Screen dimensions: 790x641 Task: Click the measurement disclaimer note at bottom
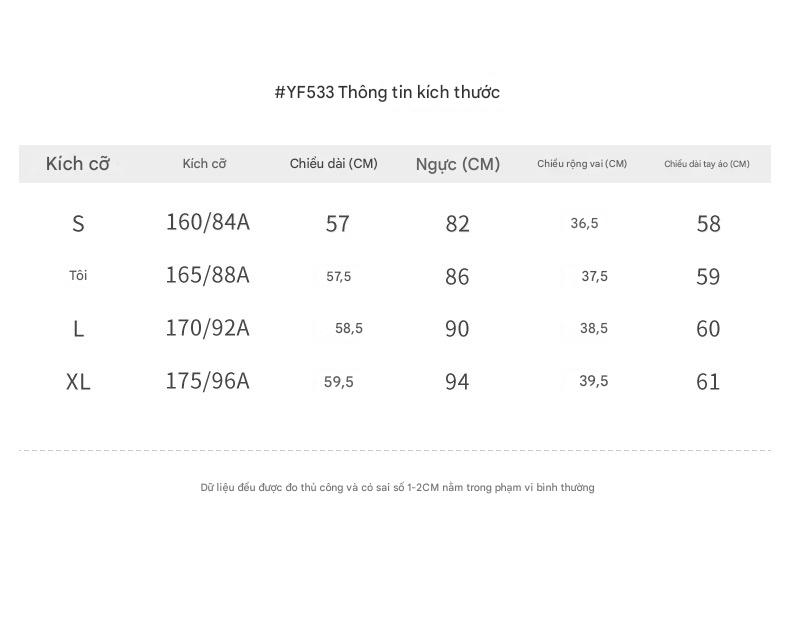(398, 487)
